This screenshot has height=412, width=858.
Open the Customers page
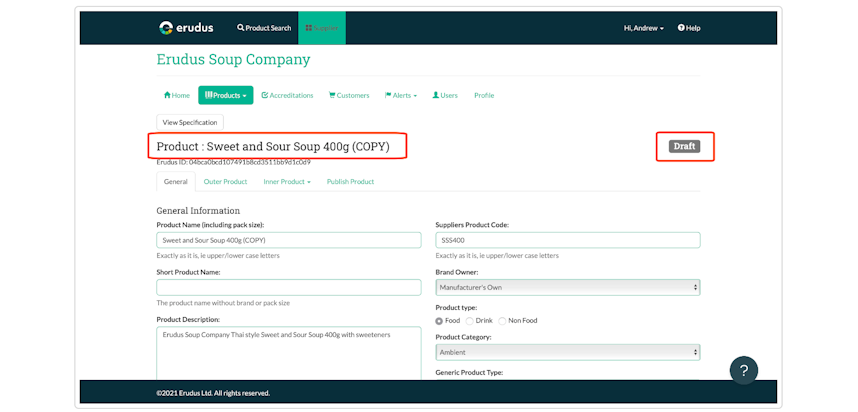[x=349, y=95]
